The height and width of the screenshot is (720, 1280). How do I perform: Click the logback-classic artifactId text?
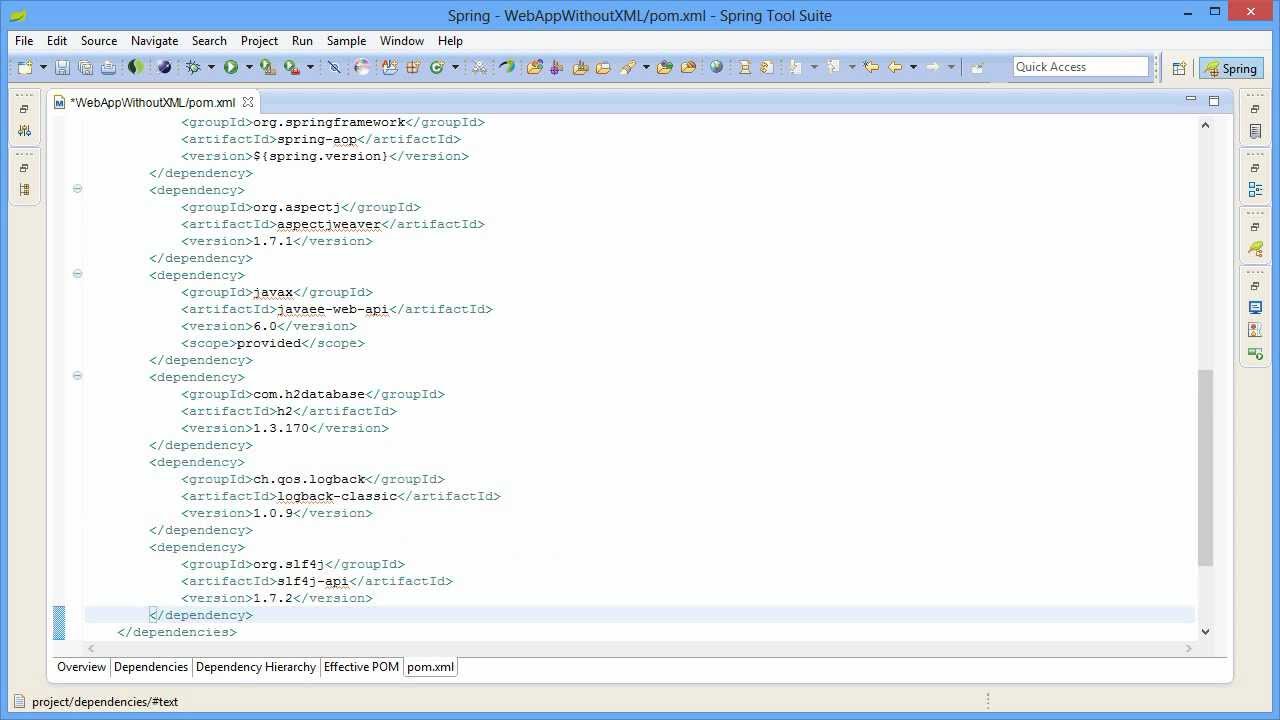337,496
